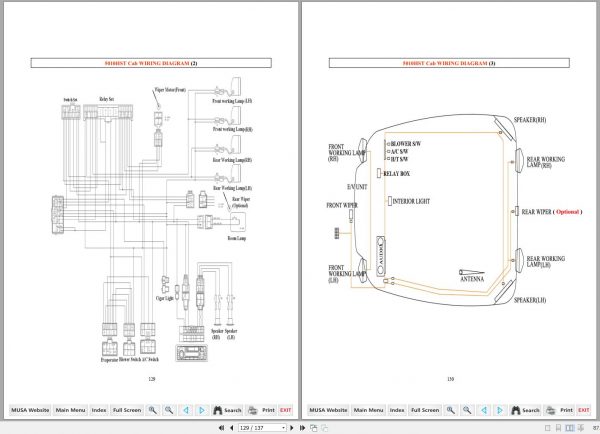This screenshot has width=600, height=434.
Task: Click the printer Print button on right page
Action: pos(559,410)
